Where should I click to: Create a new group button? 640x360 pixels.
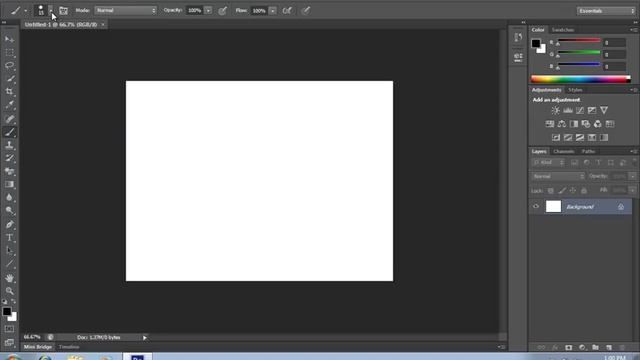(x=596, y=347)
